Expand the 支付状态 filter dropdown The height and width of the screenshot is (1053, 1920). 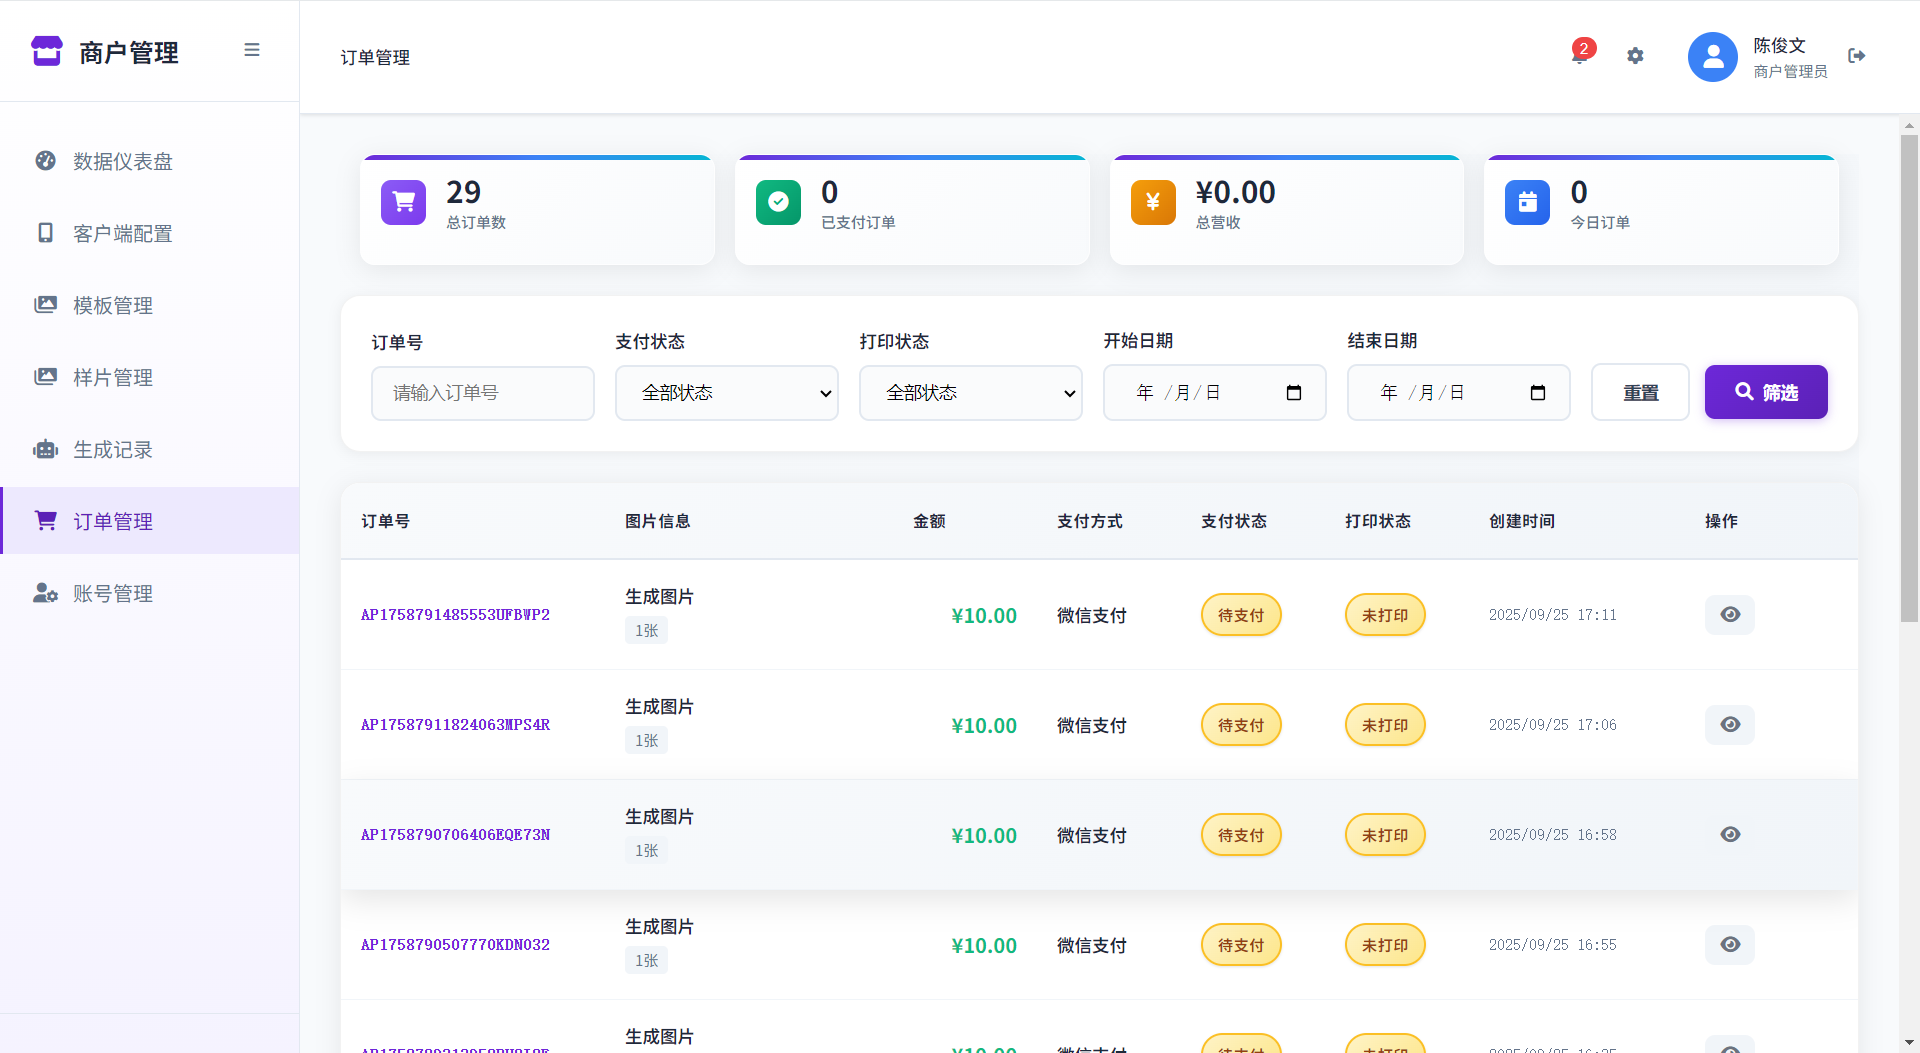pyautogui.click(x=727, y=393)
